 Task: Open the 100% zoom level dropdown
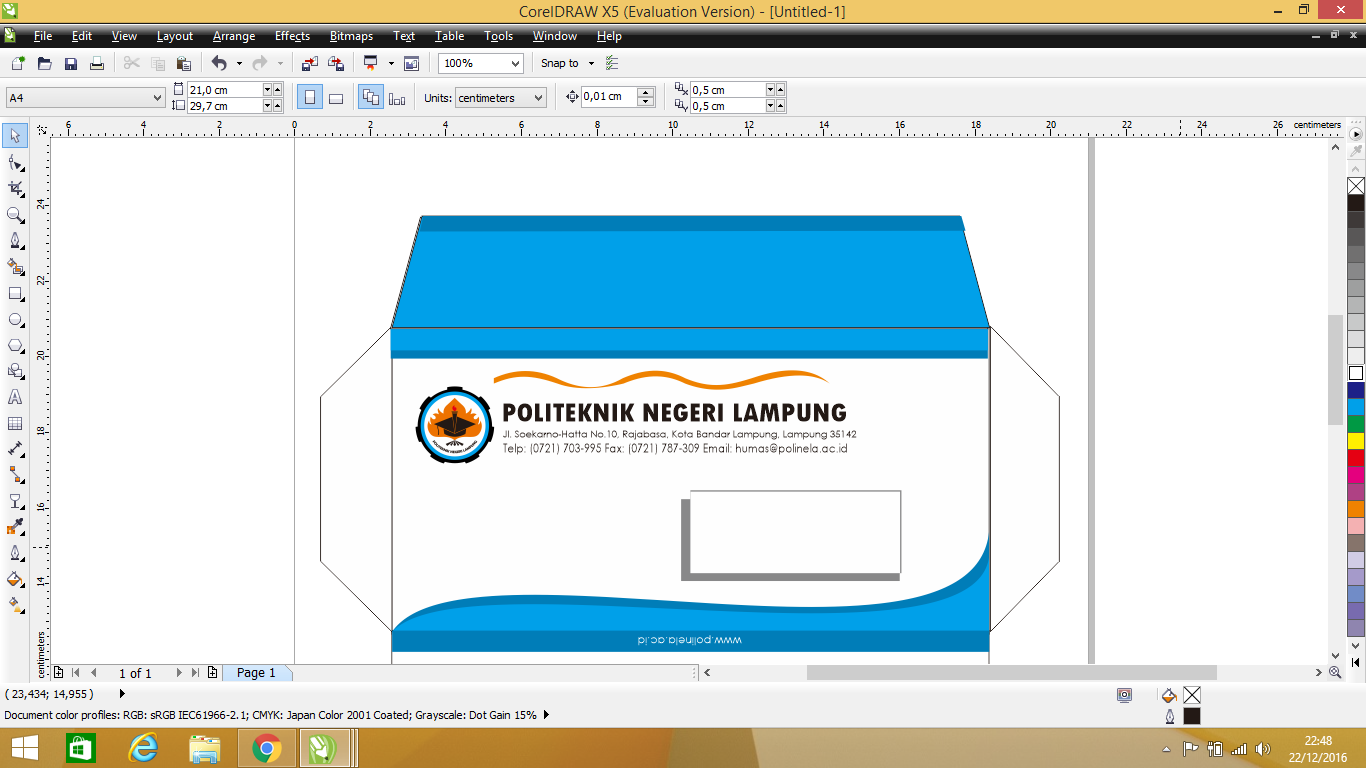click(x=516, y=63)
